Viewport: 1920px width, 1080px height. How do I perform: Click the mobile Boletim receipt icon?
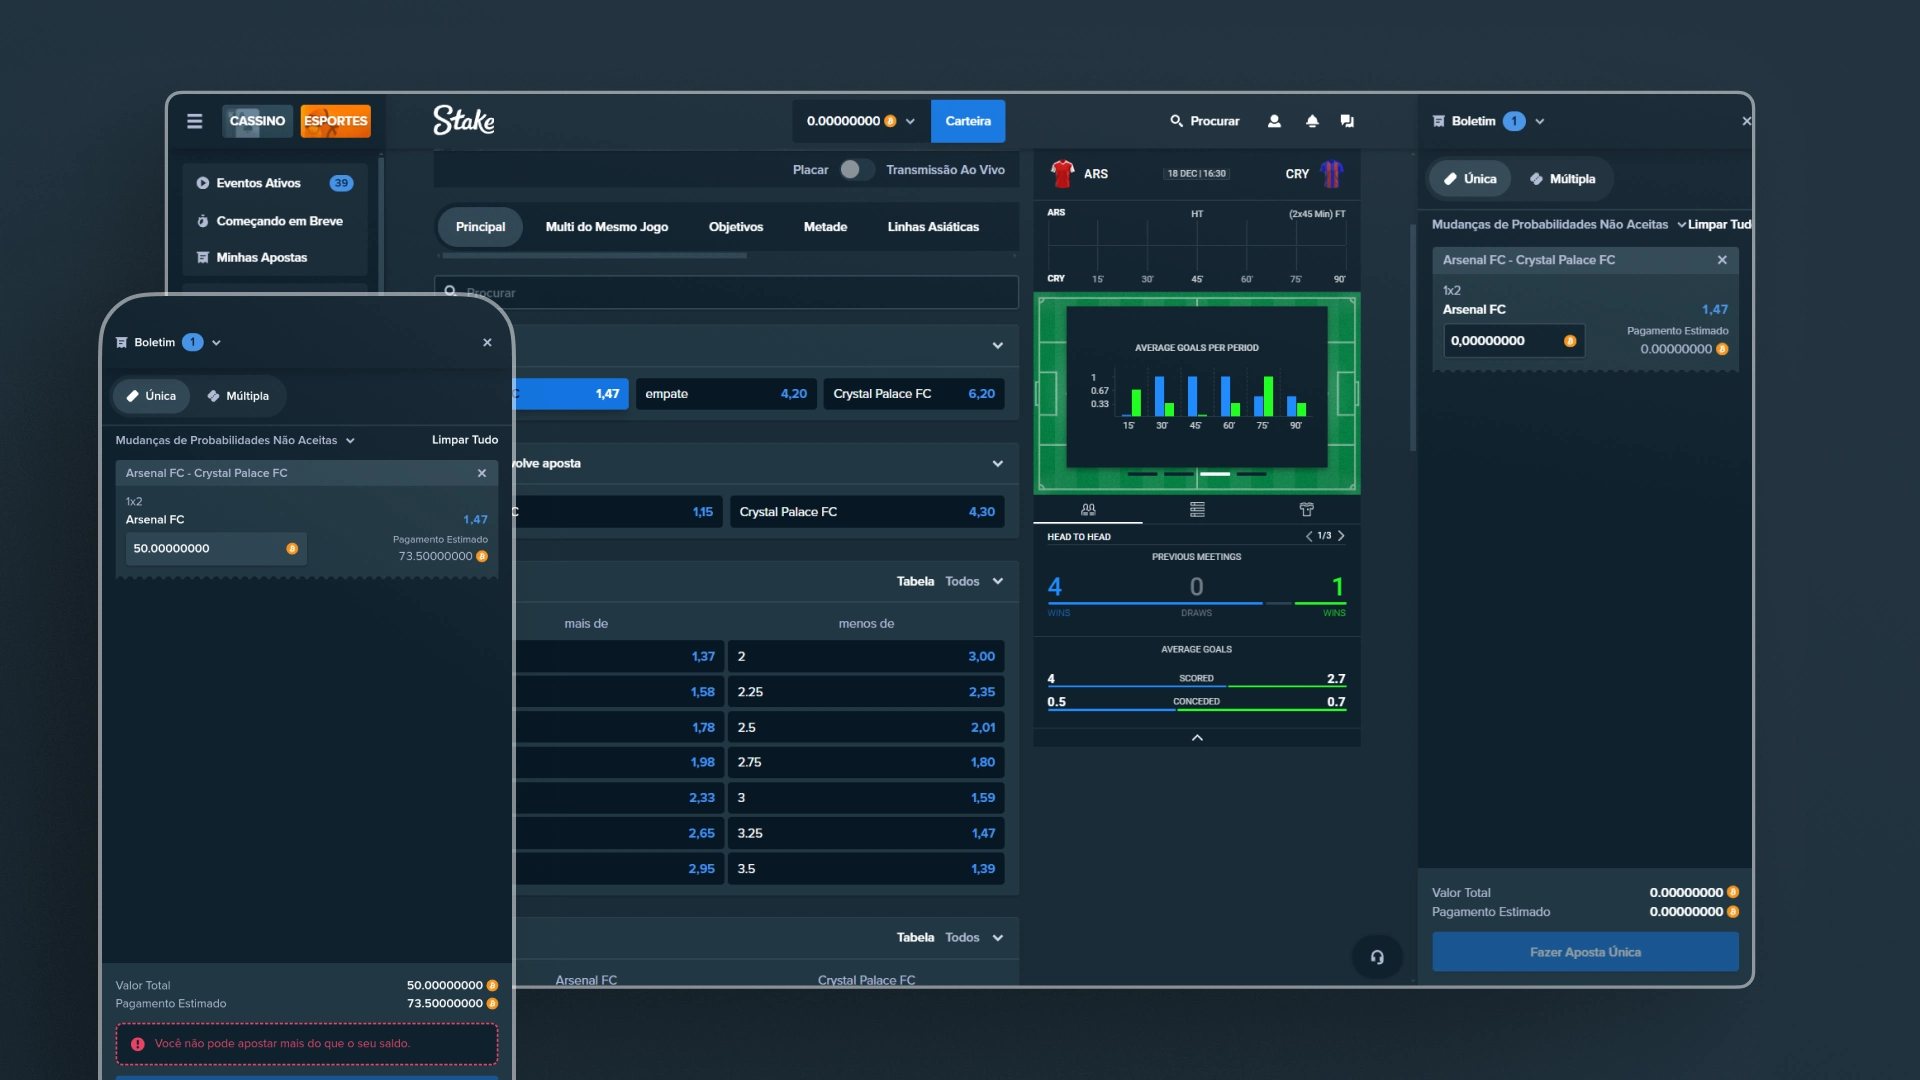pos(122,342)
